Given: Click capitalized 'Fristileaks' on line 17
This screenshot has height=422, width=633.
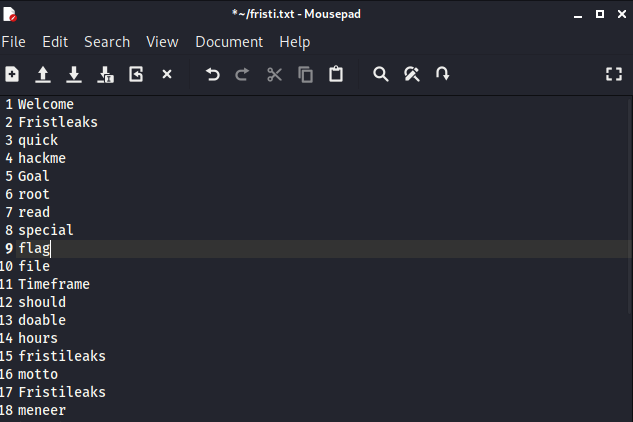Looking at the screenshot, I should click(62, 393).
